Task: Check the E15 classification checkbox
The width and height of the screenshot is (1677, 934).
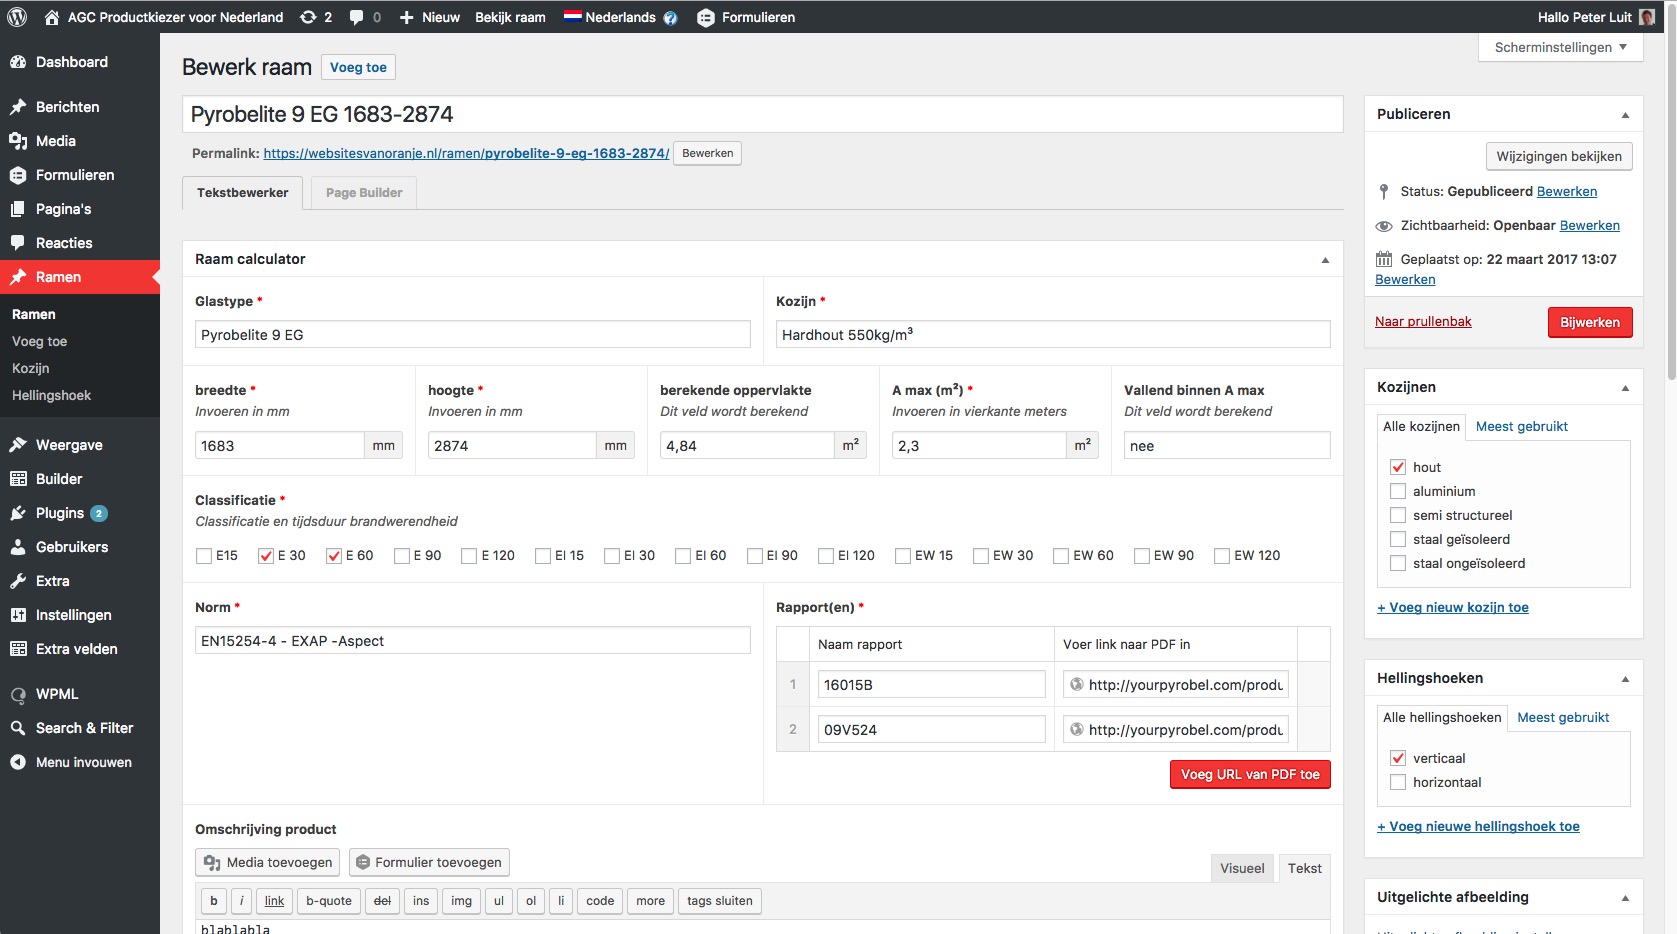Action: (x=204, y=556)
